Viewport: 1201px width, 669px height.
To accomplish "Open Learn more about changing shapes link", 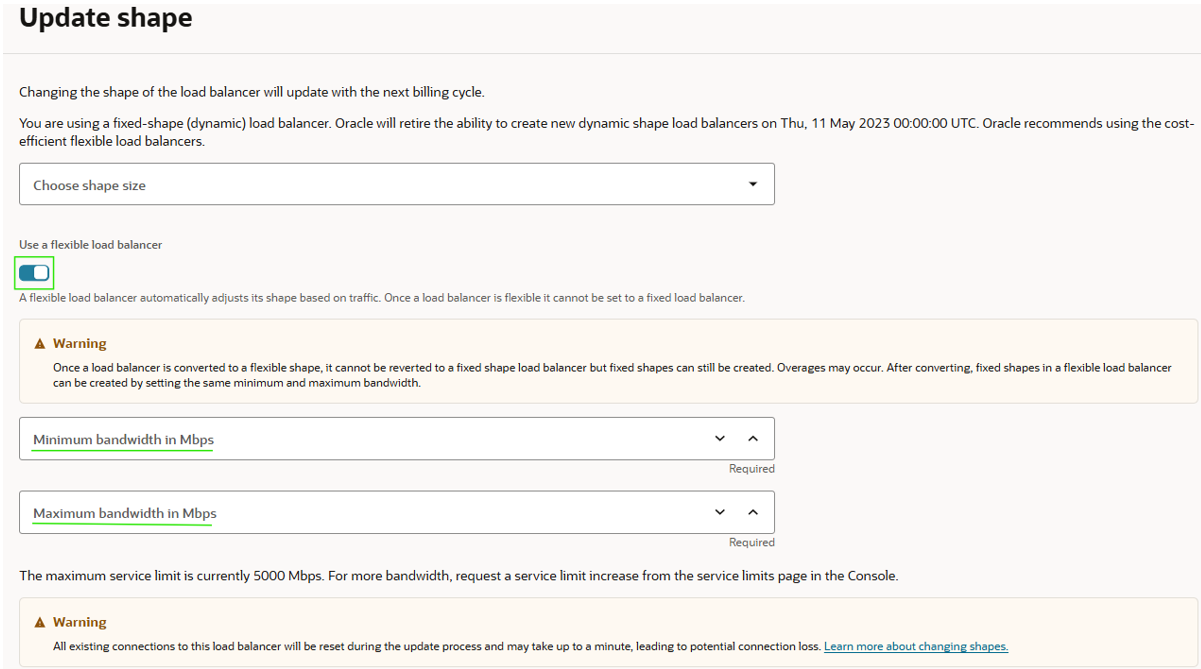I will 915,647.
